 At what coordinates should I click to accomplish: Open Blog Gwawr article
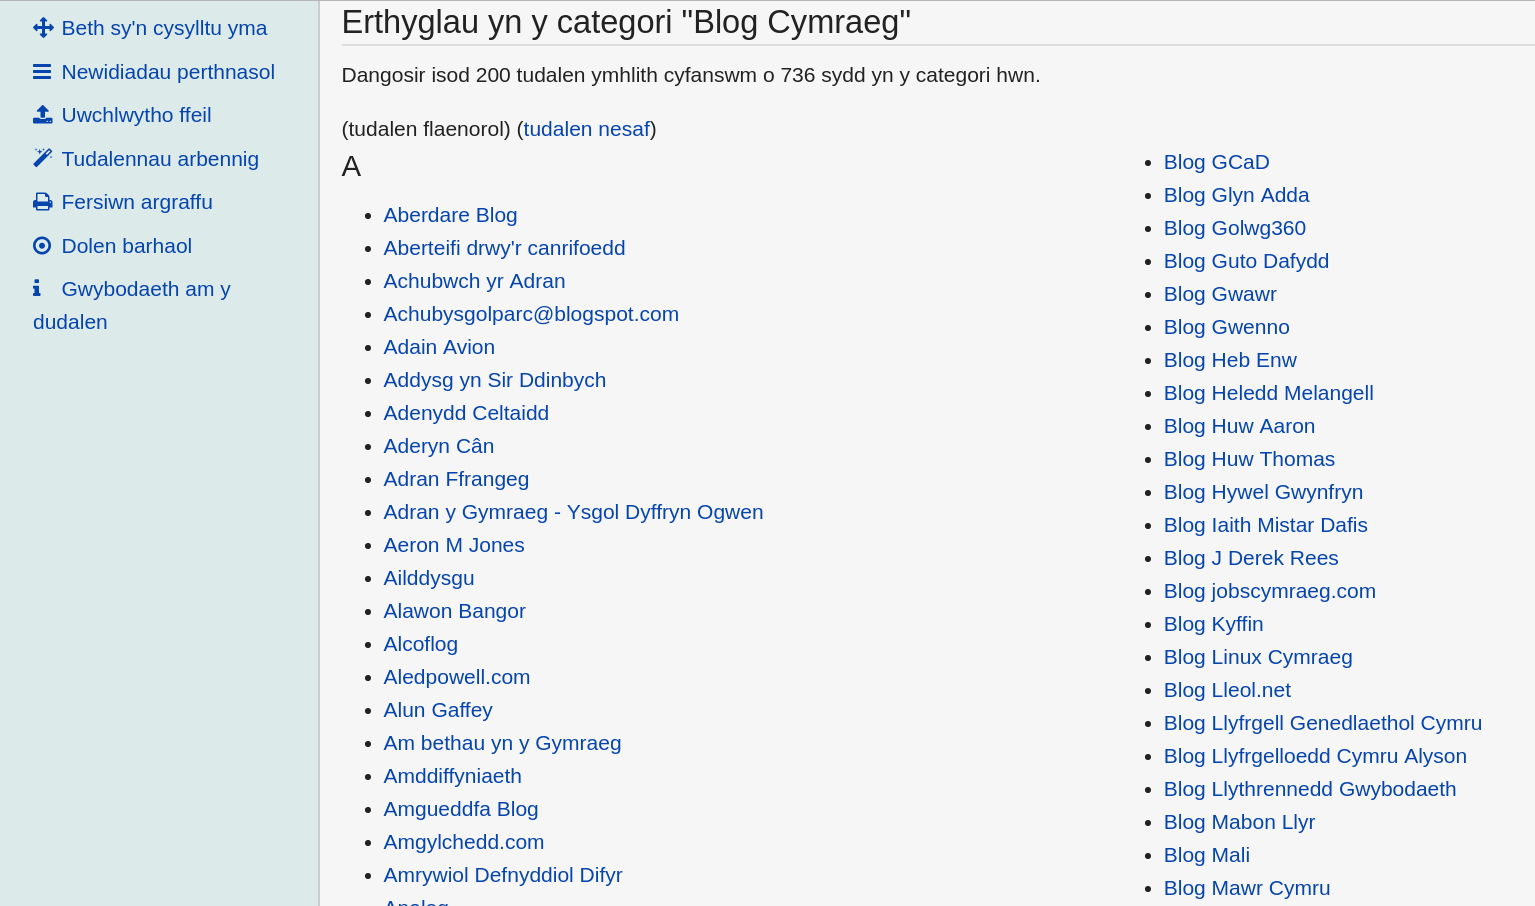click(1220, 294)
